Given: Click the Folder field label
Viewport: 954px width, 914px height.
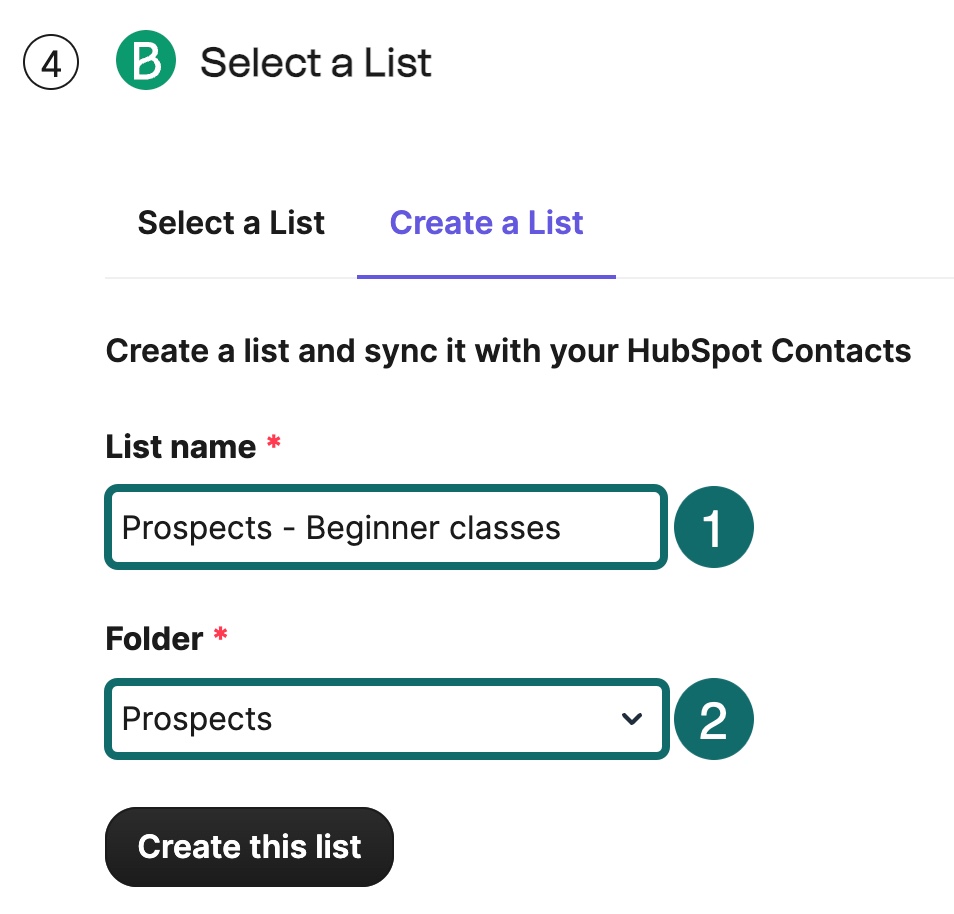Looking at the screenshot, I should [x=154, y=638].
